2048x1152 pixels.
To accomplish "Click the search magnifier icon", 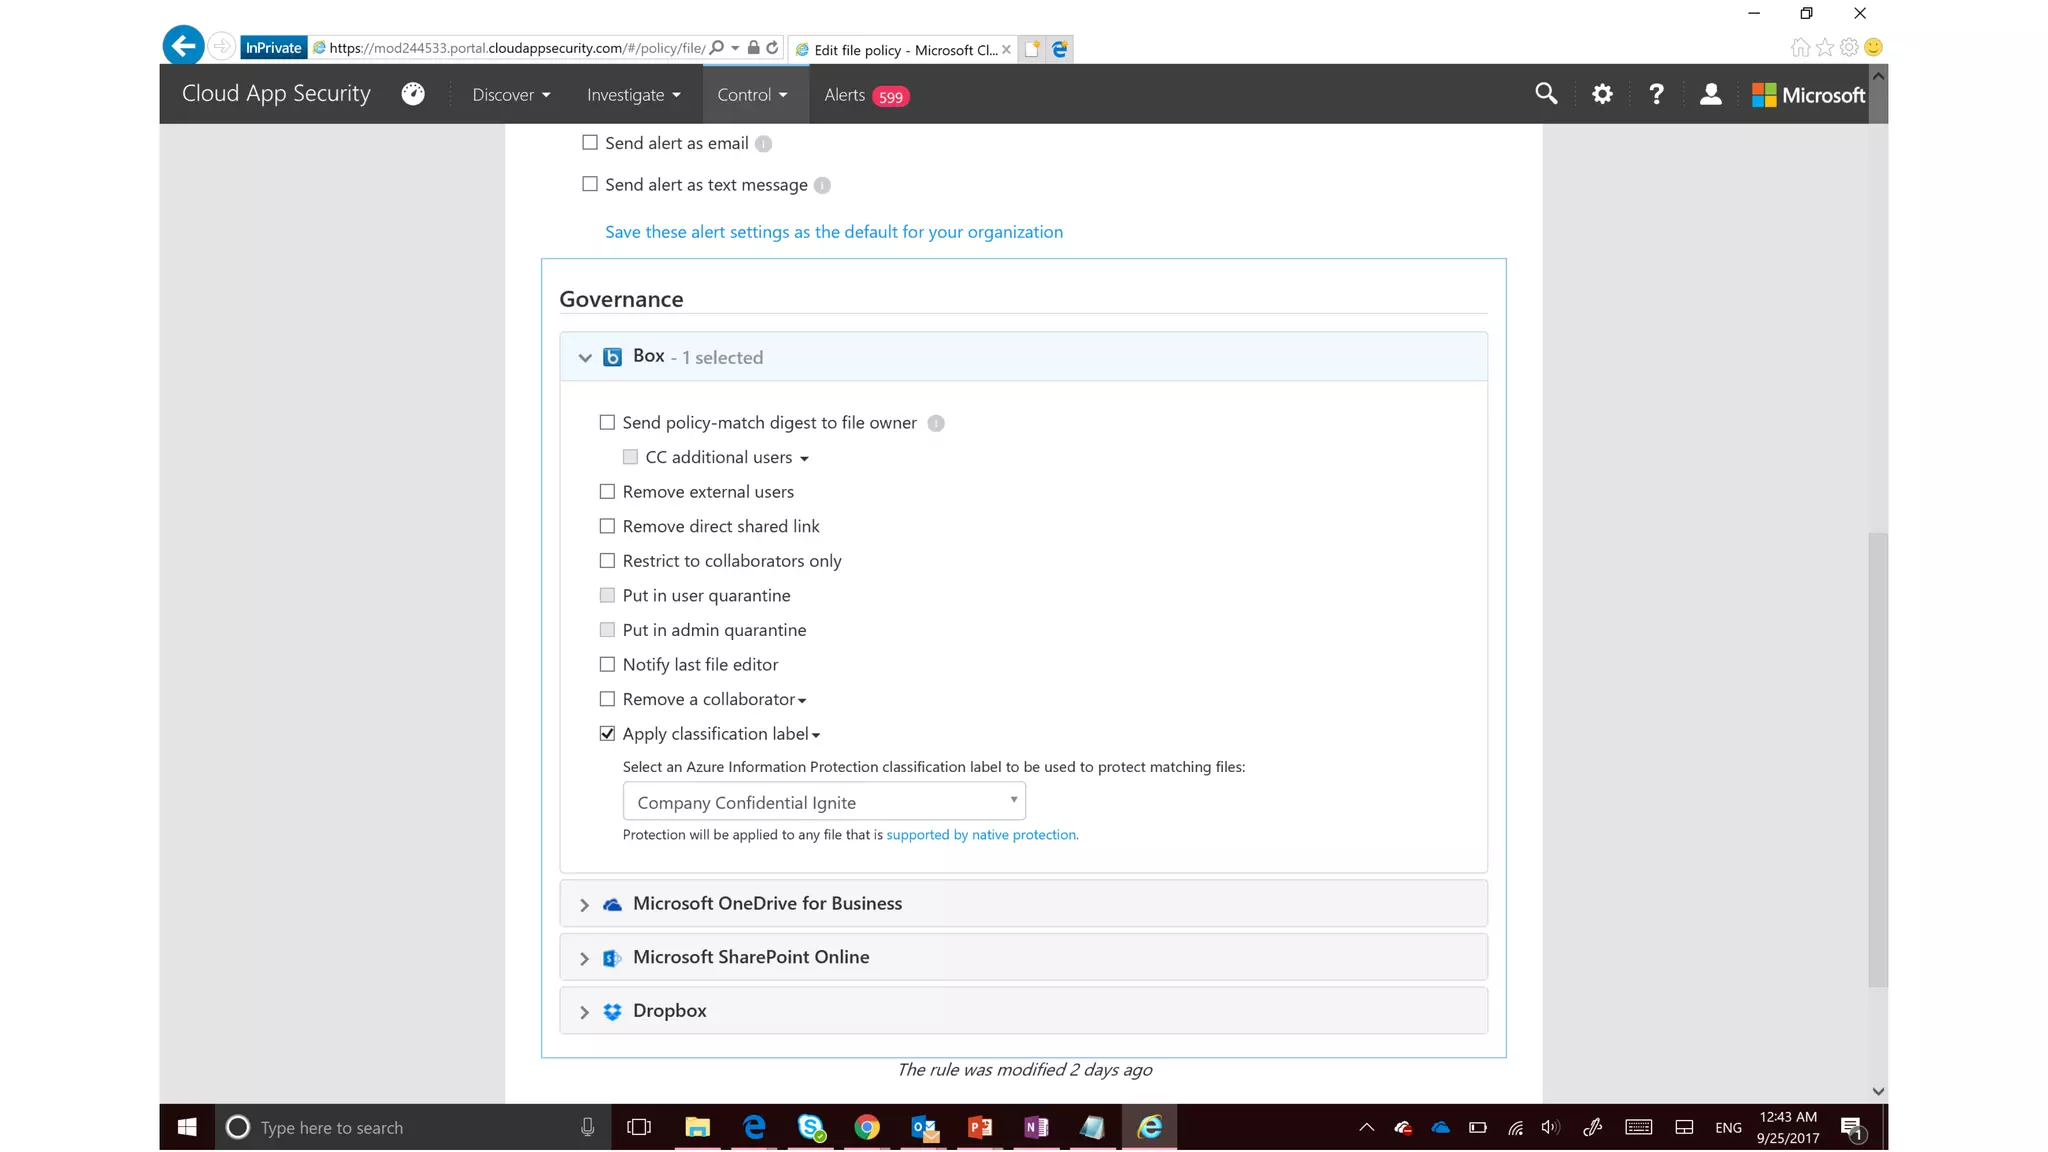I will [x=1546, y=94].
